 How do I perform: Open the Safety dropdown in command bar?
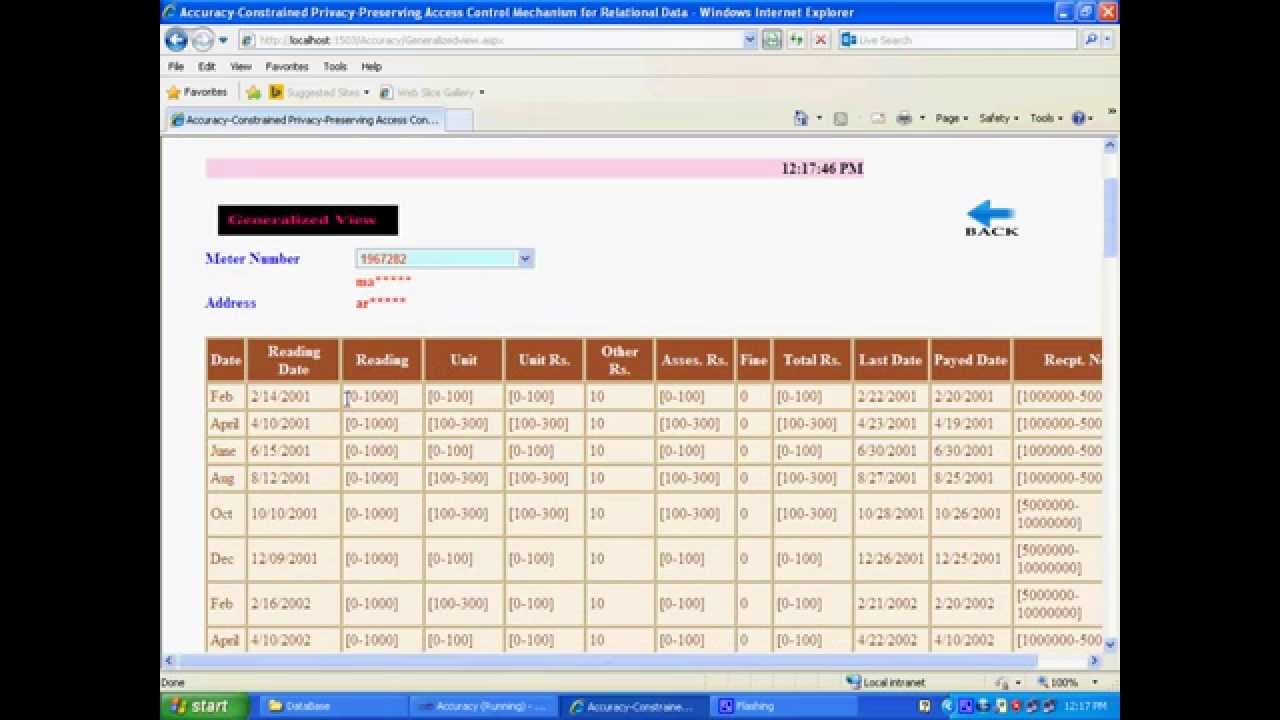(998, 118)
